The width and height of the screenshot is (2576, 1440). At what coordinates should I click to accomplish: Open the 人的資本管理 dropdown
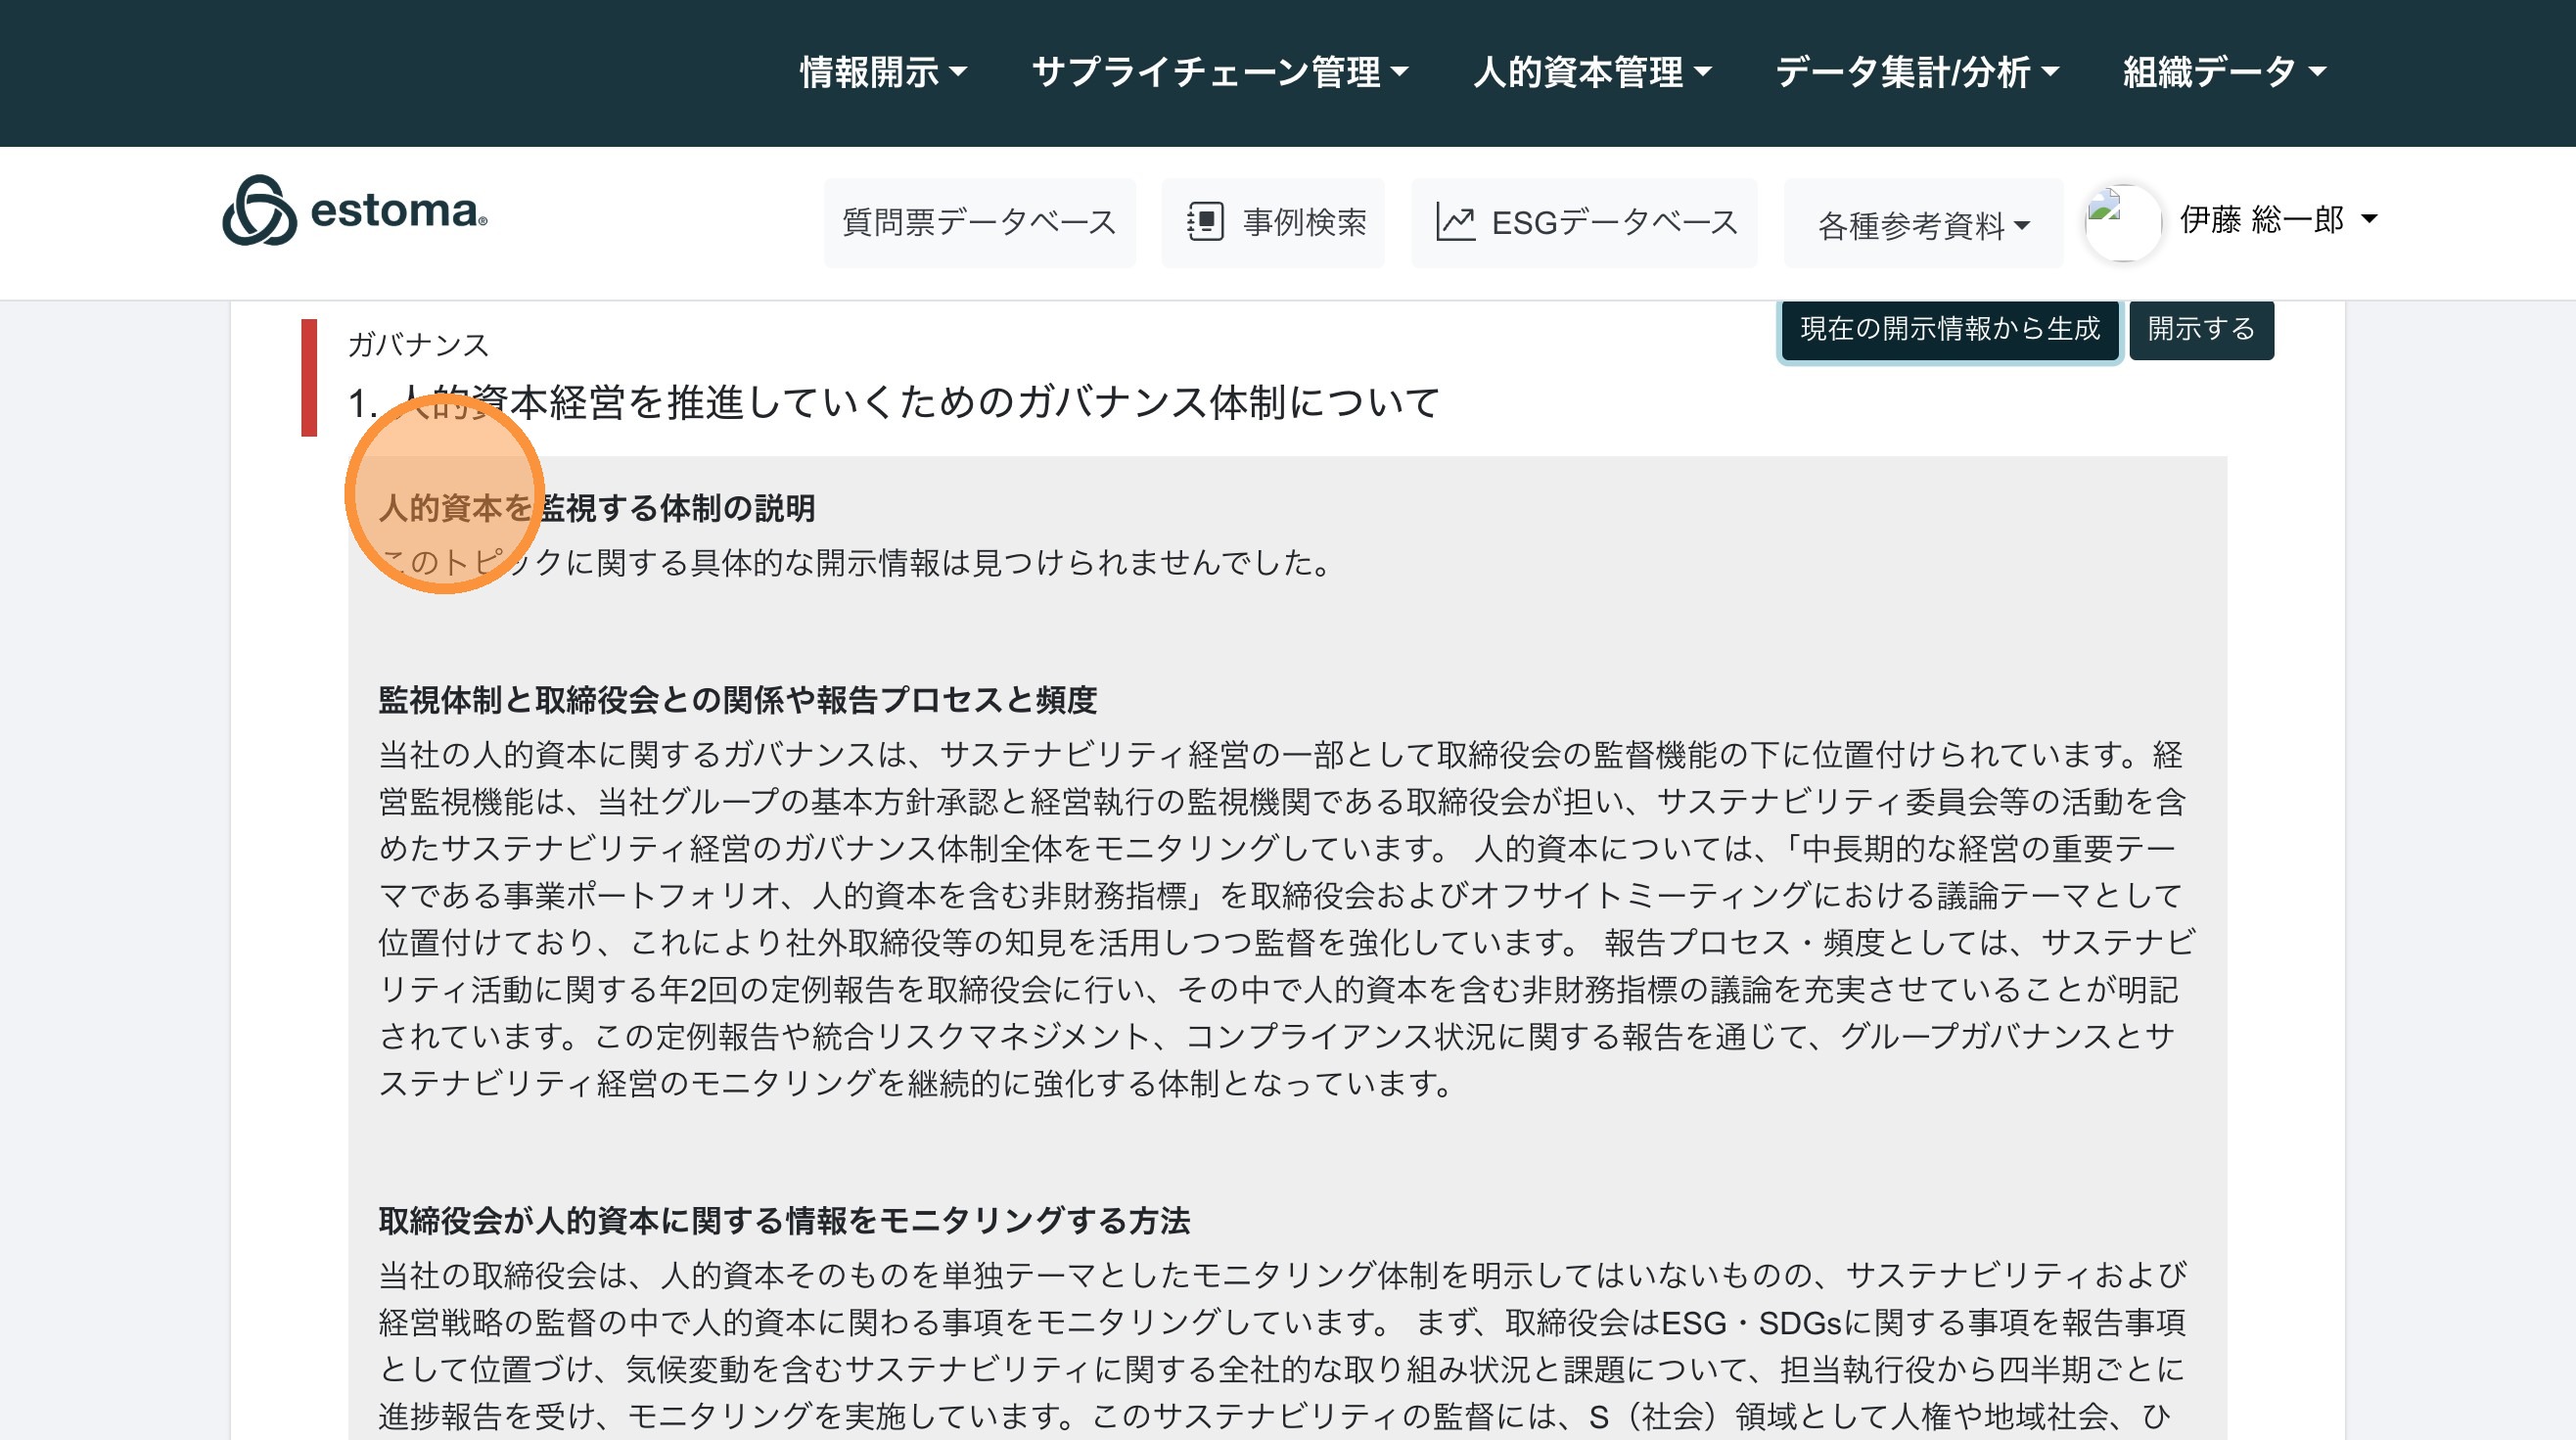pyautogui.click(x=1592, y=72)
